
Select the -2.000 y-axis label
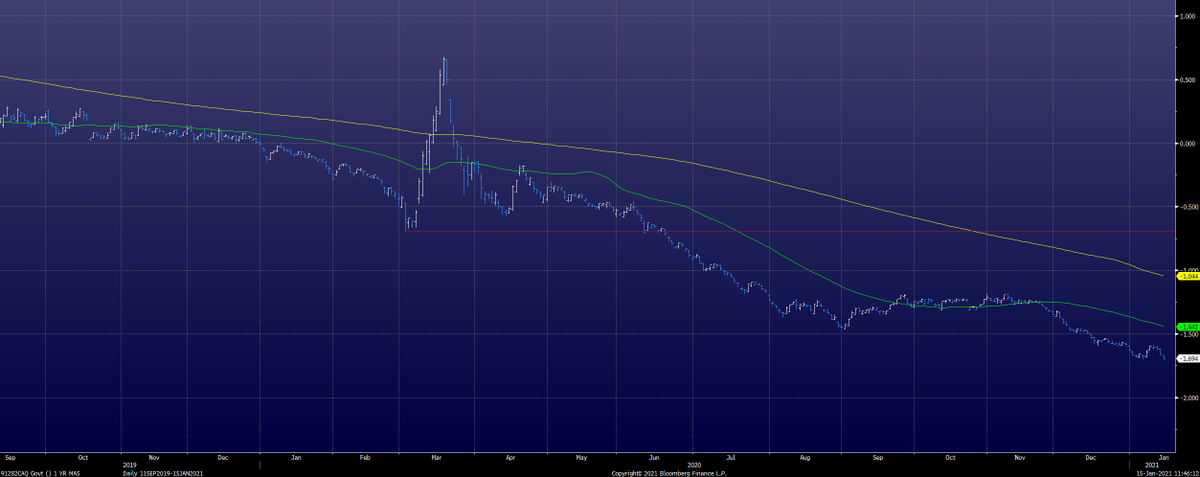point(1188,398)
